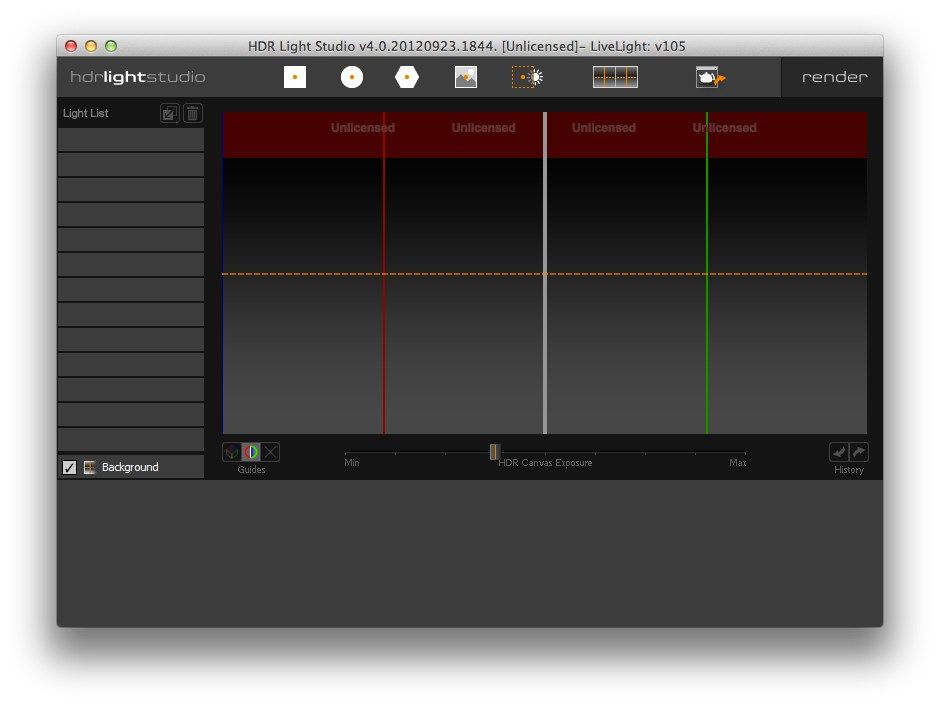
Task: Click the Min end of exposure slider
Action: tap(352, 463)
